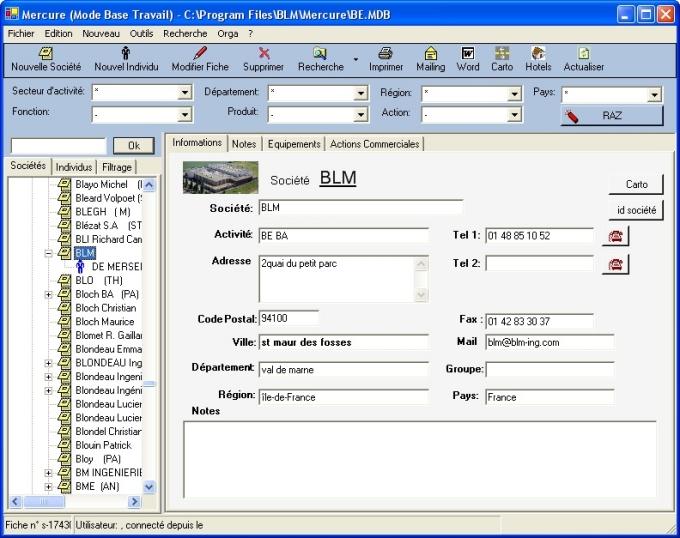Open Modifier Fiche pencil tool
680x538 pixels.
200,54
